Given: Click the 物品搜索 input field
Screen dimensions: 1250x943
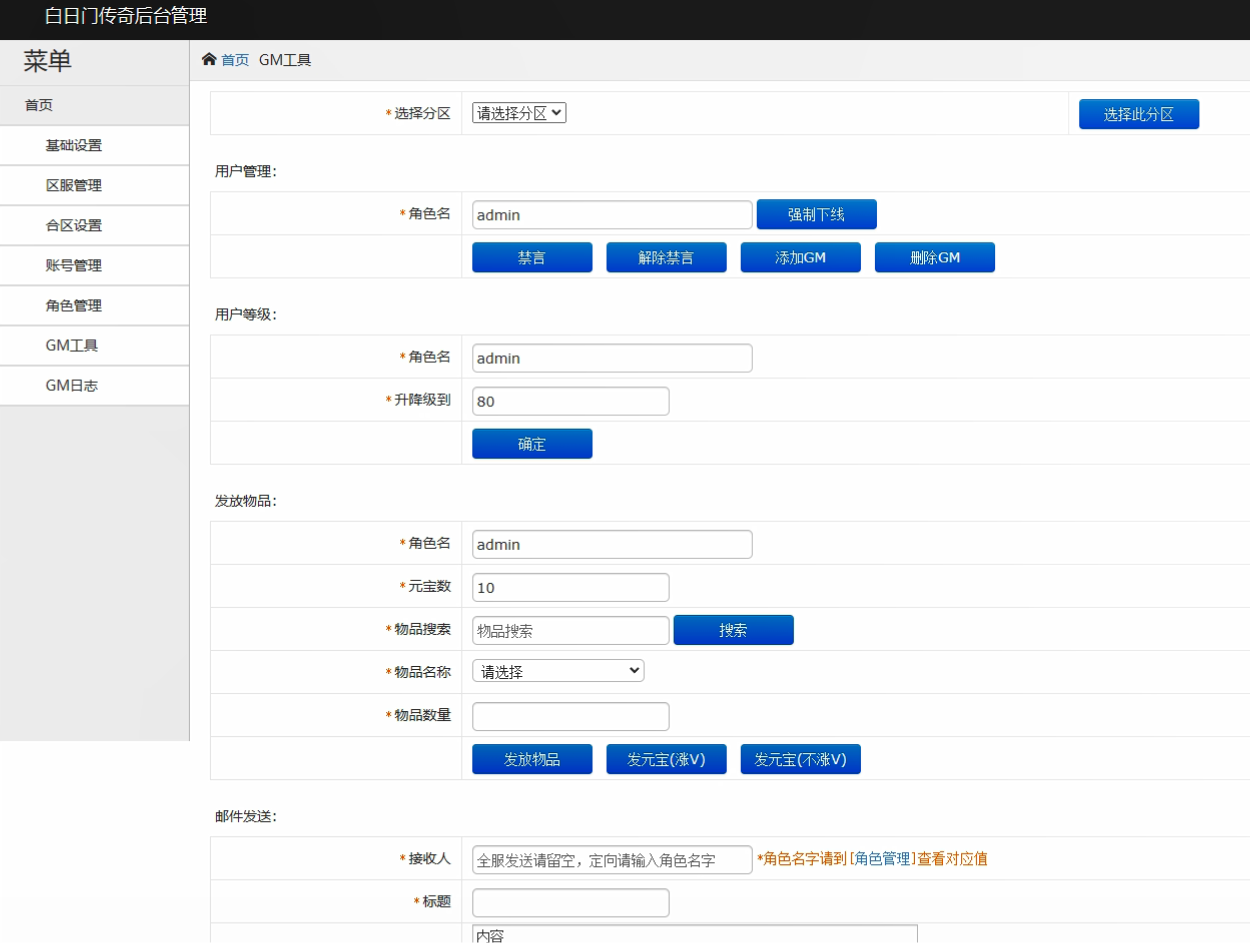Looking at the screenshot, I should pos(570,631).
